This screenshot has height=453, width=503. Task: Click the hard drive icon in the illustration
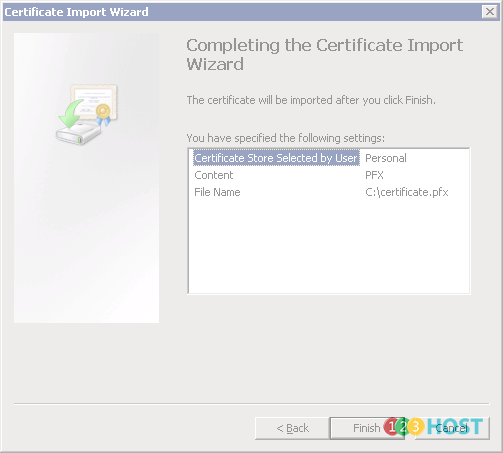[x=78, y=133]
